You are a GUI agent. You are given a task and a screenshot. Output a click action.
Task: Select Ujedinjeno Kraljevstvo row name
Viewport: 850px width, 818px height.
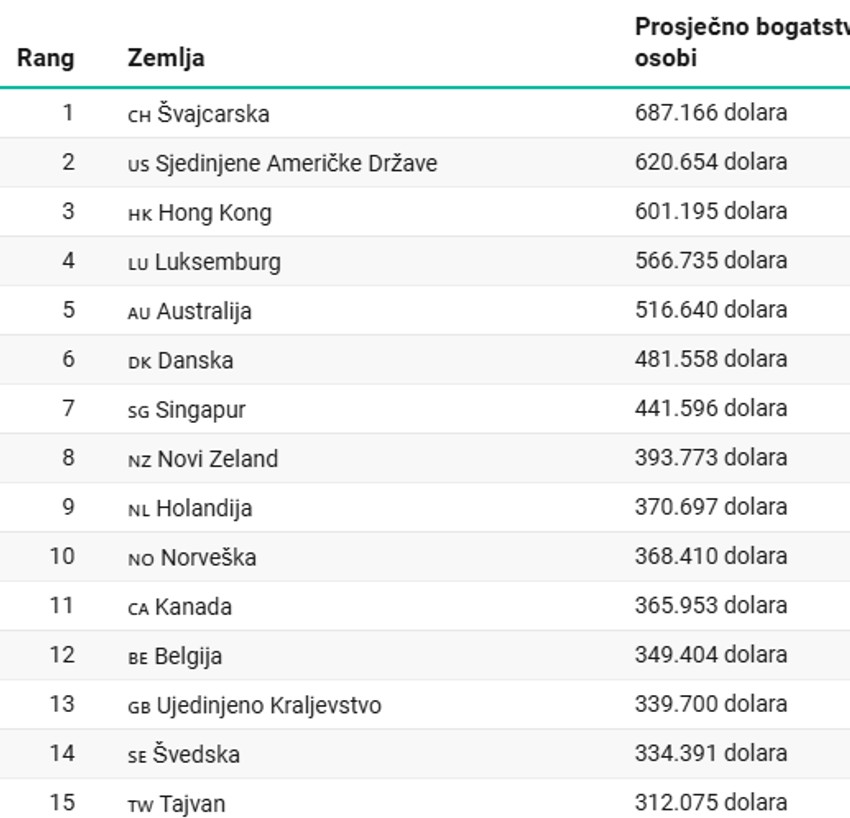coord(268,706)
